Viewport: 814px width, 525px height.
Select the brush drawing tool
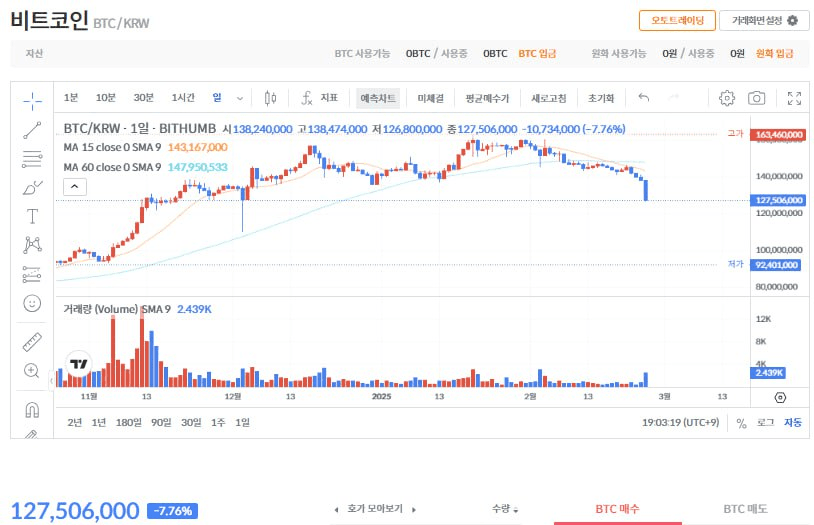pos(32,187)
